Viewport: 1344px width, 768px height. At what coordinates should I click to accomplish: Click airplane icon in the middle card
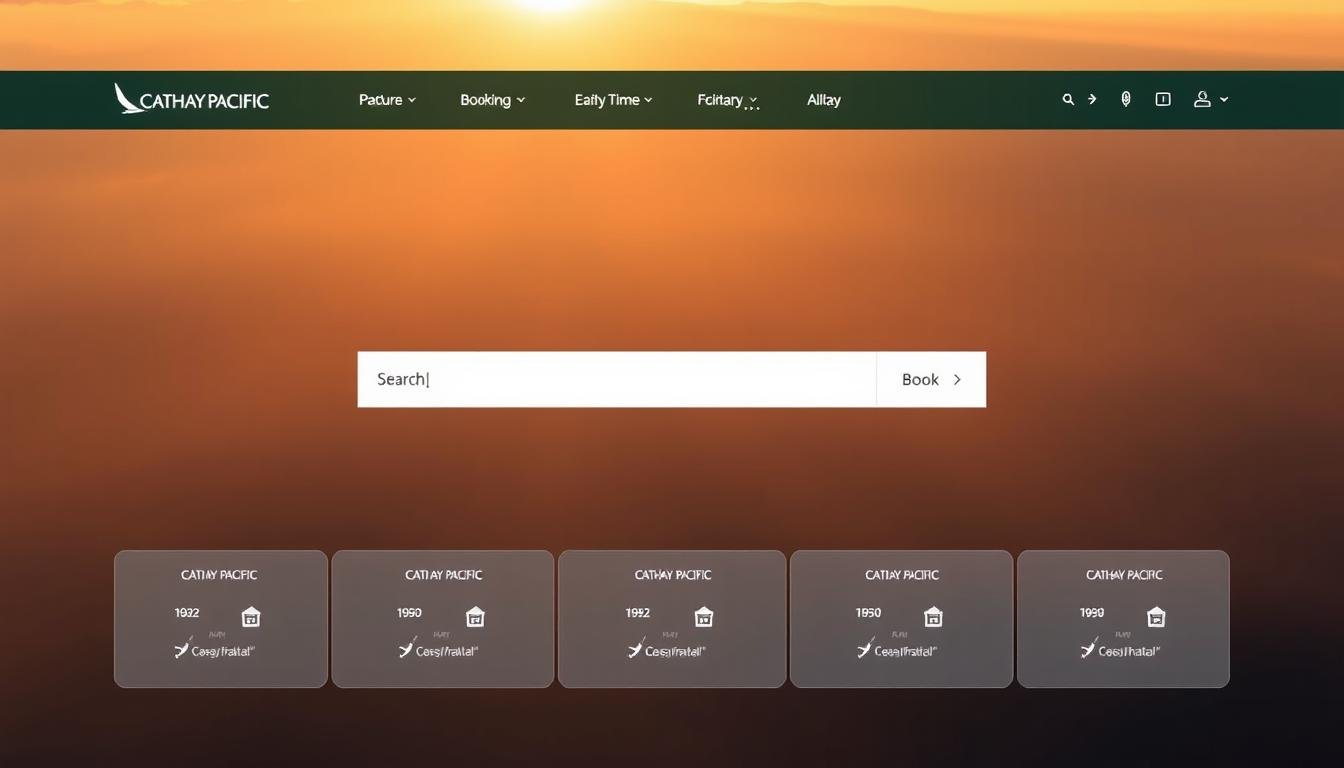(635, 650)
